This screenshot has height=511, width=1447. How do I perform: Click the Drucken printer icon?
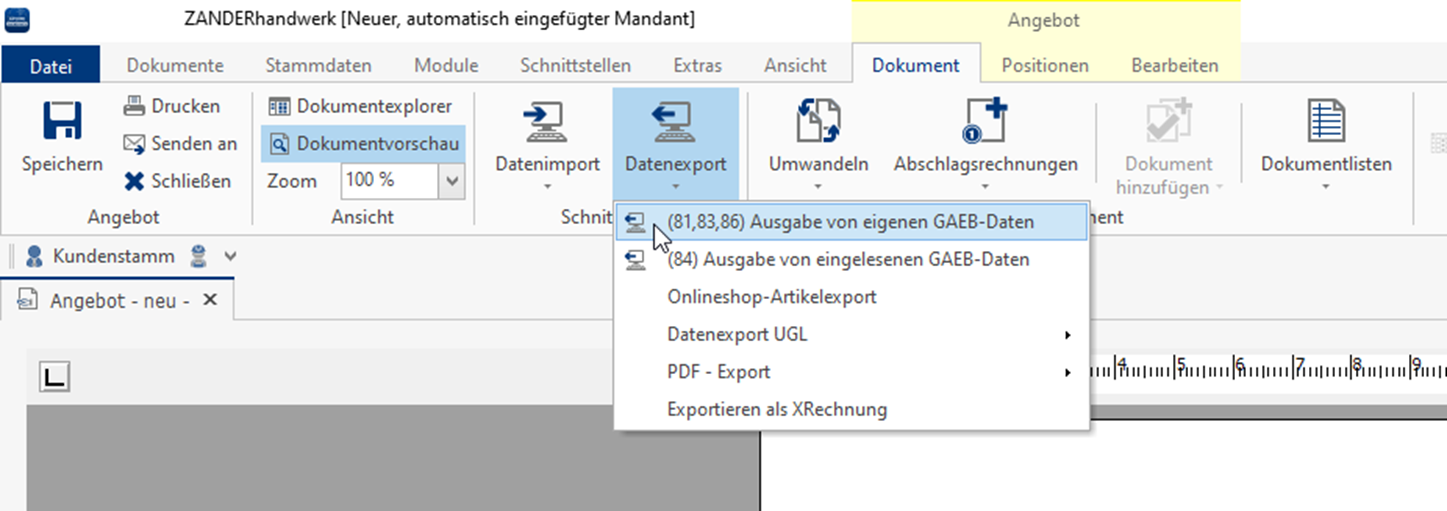point(135,106)
